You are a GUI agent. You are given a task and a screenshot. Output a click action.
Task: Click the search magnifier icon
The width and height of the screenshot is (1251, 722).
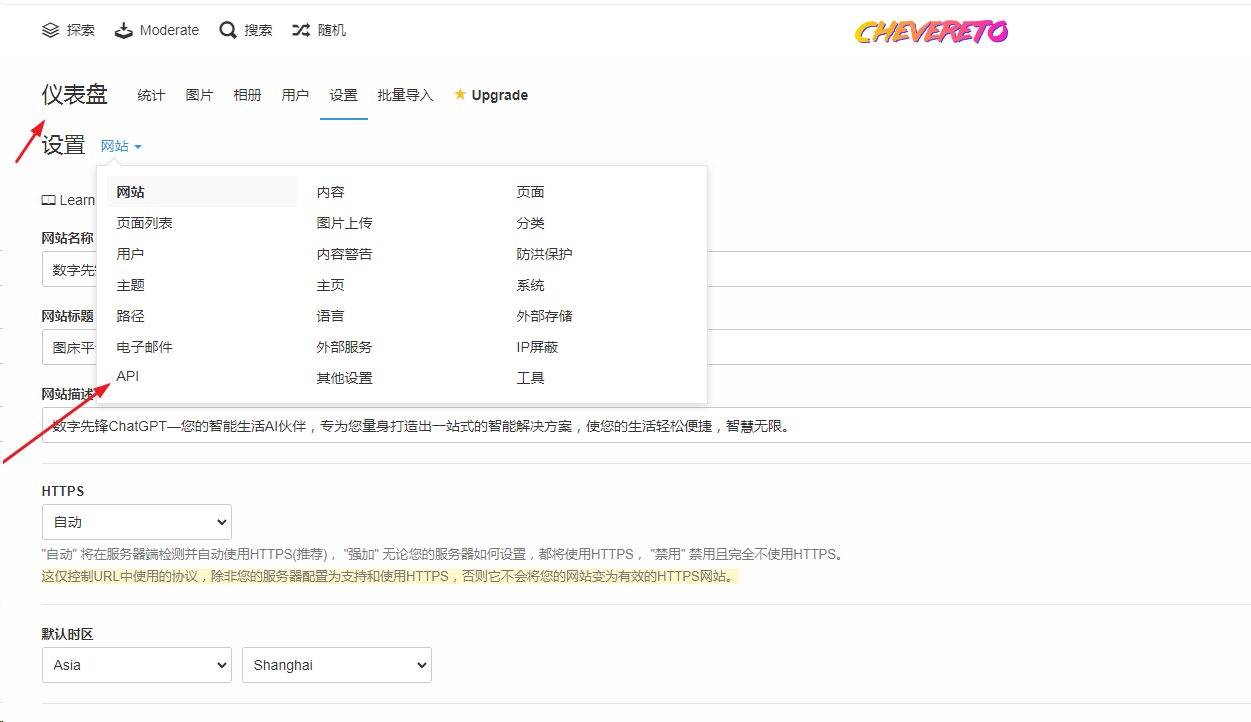click(x=228, y=30)
